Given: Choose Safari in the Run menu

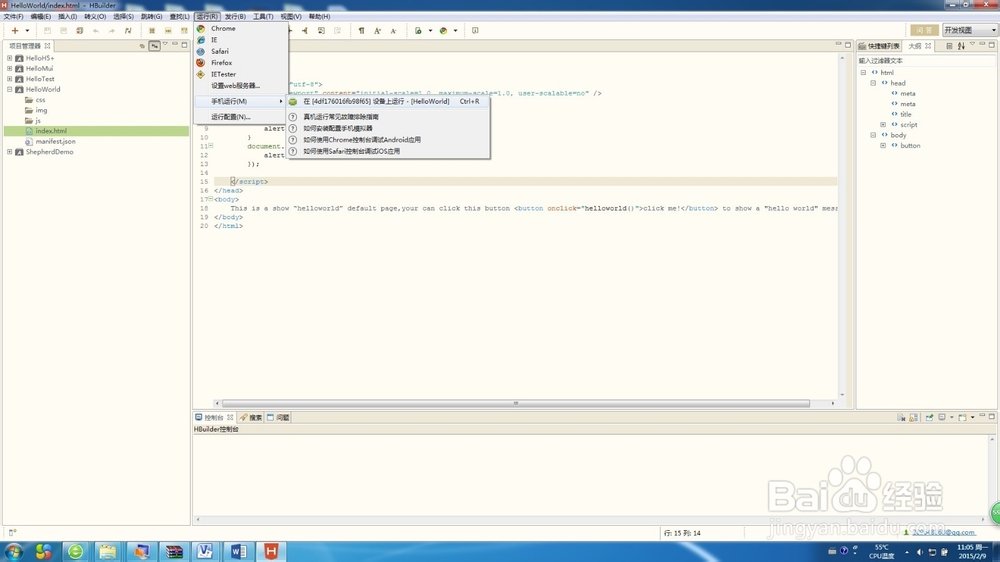Looking at the screenshot, I should point(241,51).
